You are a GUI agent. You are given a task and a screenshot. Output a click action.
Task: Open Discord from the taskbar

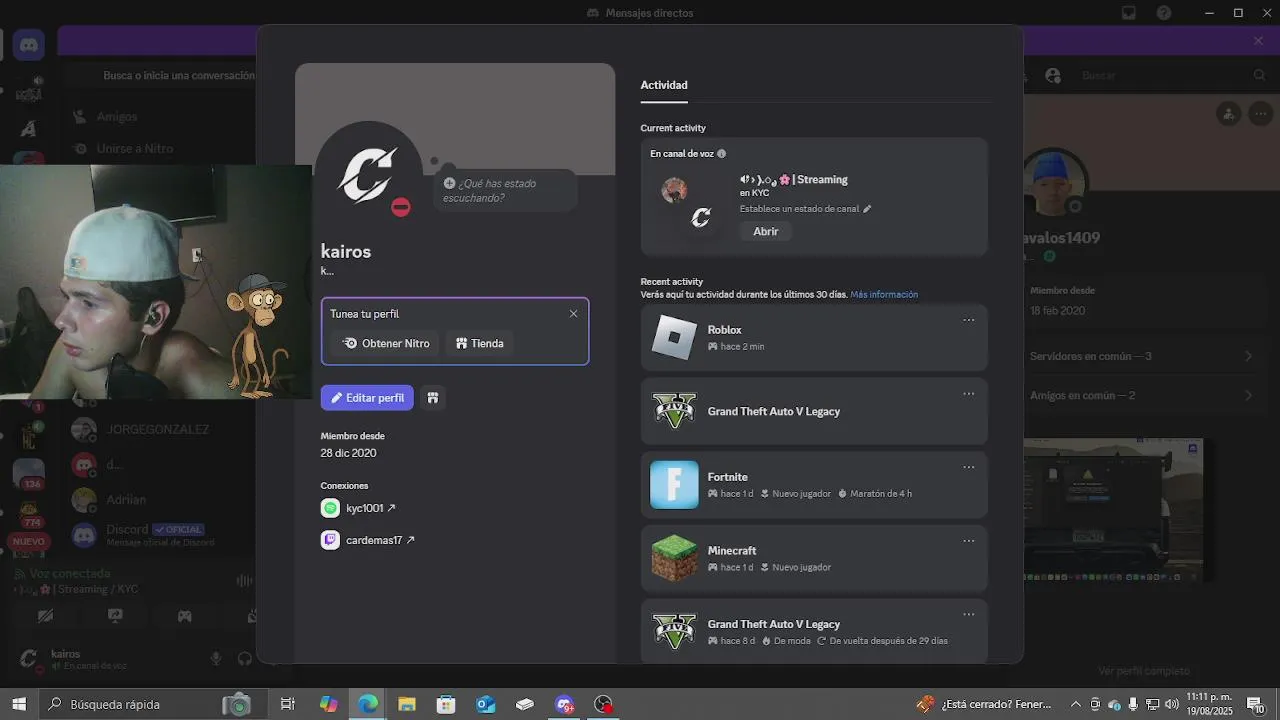pyautogui.click(x=564, y=704)
